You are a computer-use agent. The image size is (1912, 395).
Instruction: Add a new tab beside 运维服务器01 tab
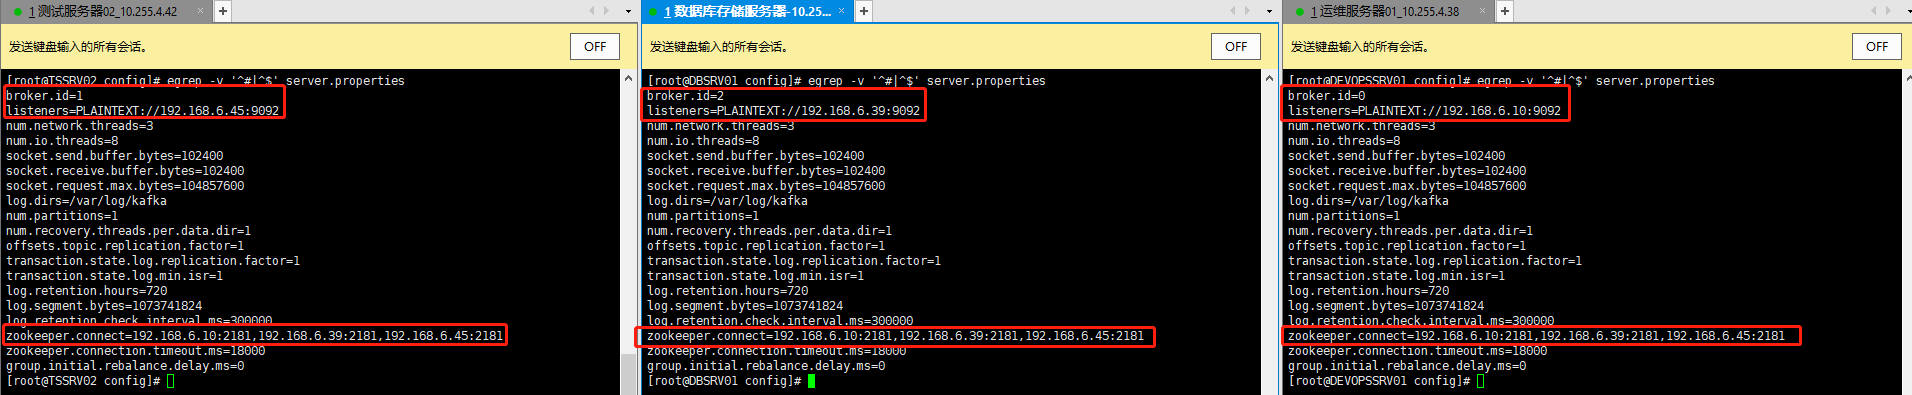[1505, 11]
